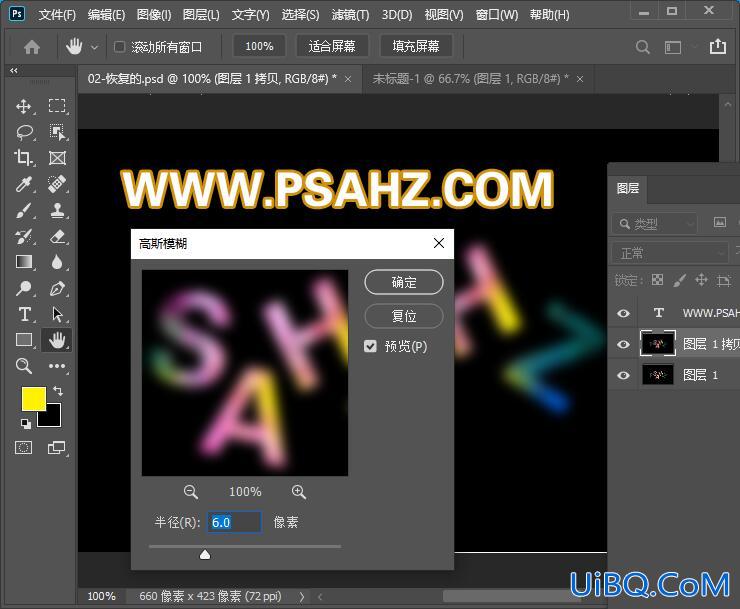This screenshot has width=740, height=609.
Task: Toggle pixel layer filter icon
Action: (x=720, y=222)
